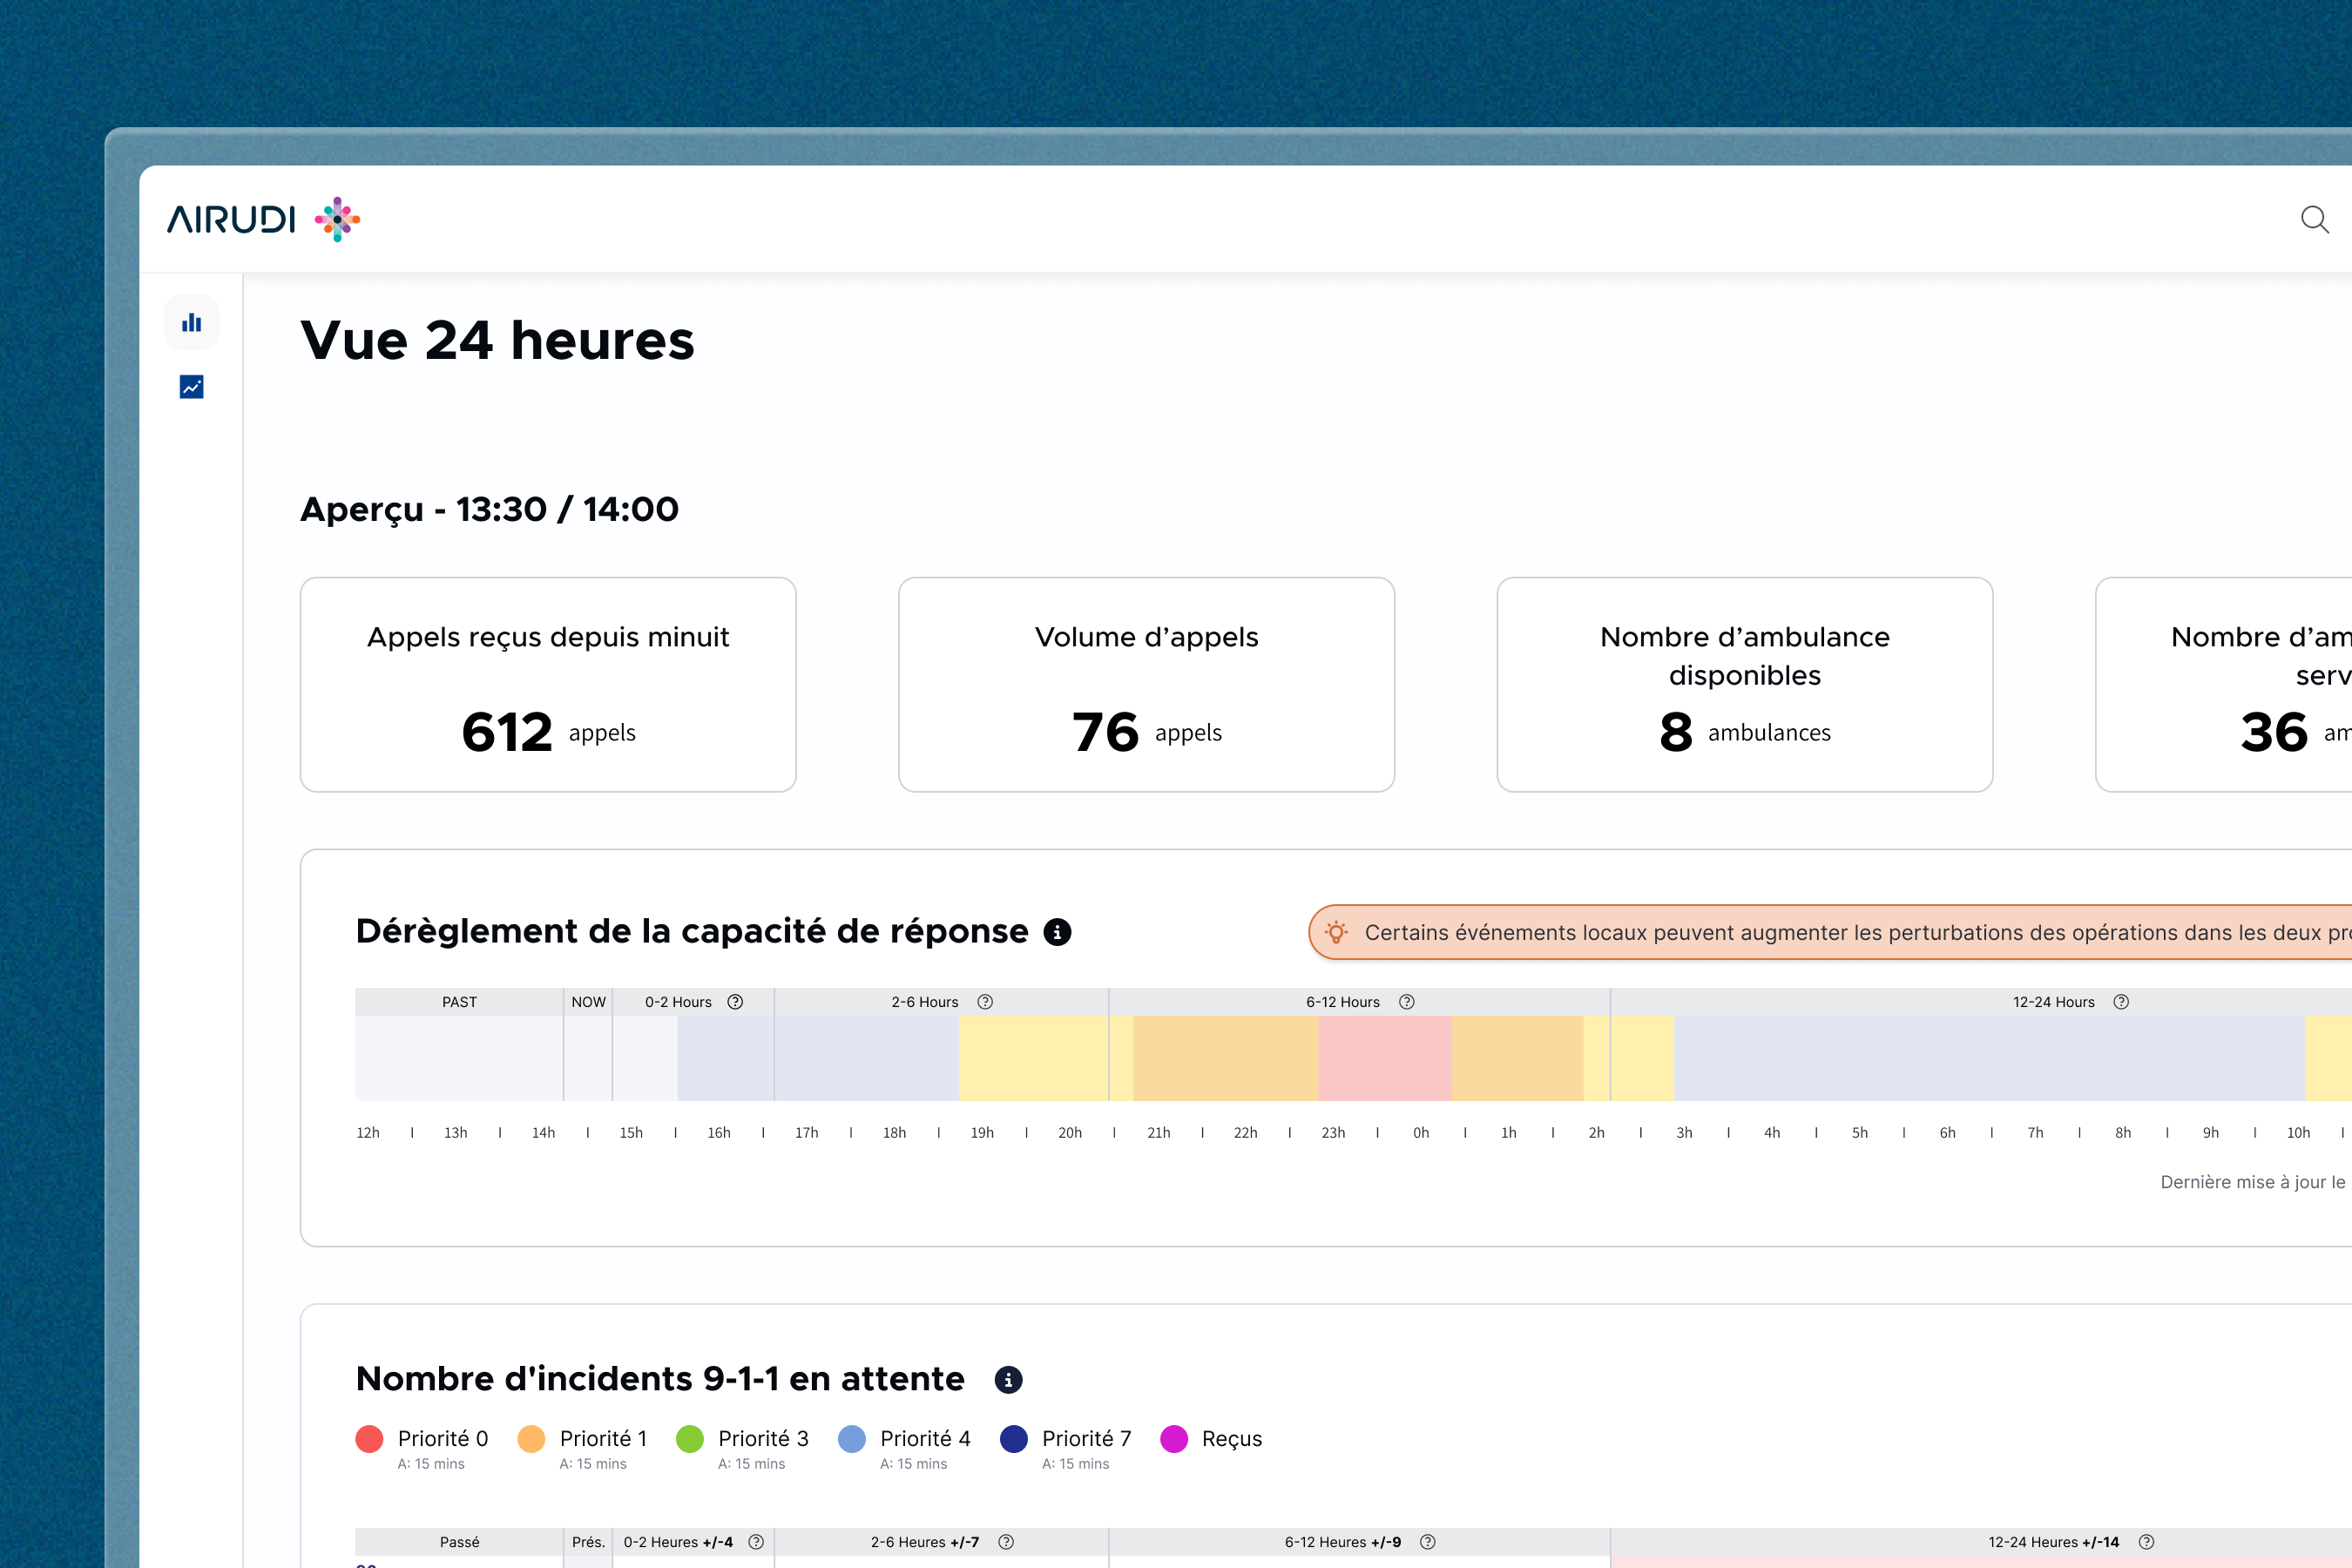Click the Passé column header
Screen dimensions: 2352x1568
(x=459, y=1542)
